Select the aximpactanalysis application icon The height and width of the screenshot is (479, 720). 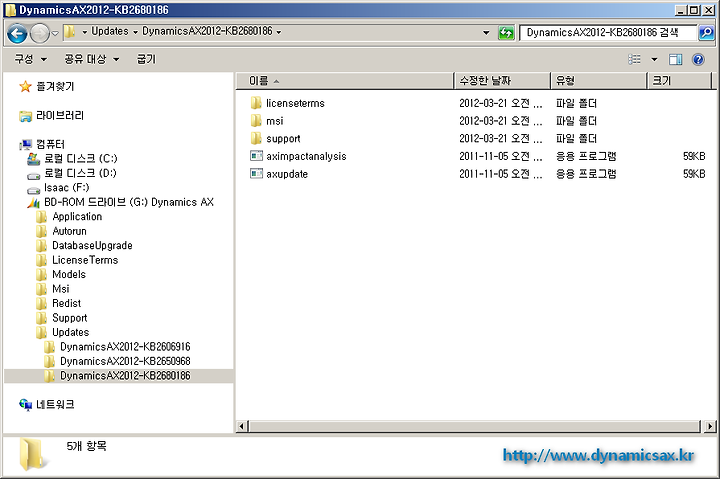256,156
